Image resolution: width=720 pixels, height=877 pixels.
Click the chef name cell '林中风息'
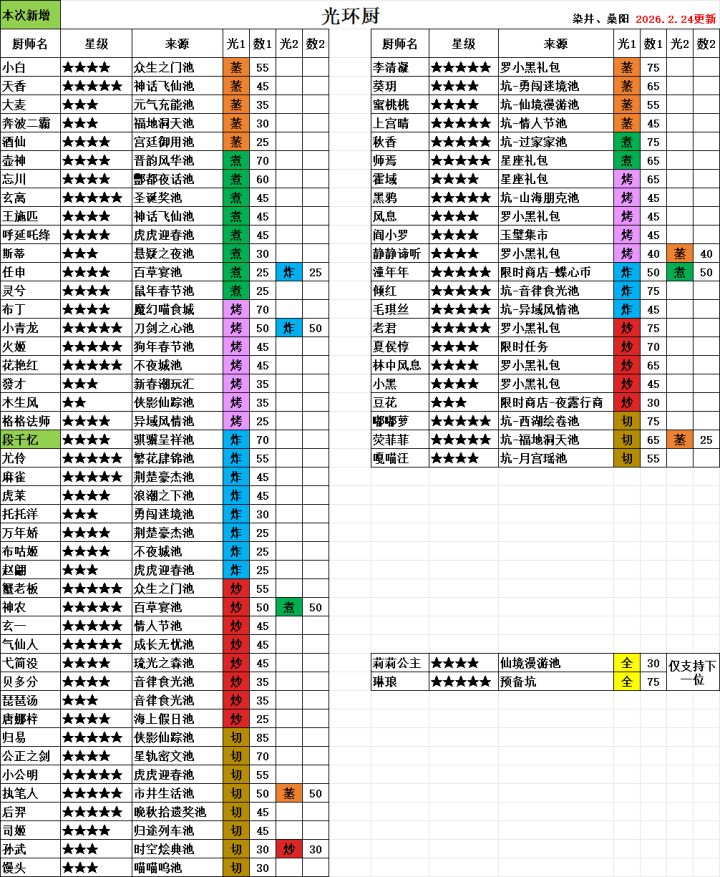401,365
